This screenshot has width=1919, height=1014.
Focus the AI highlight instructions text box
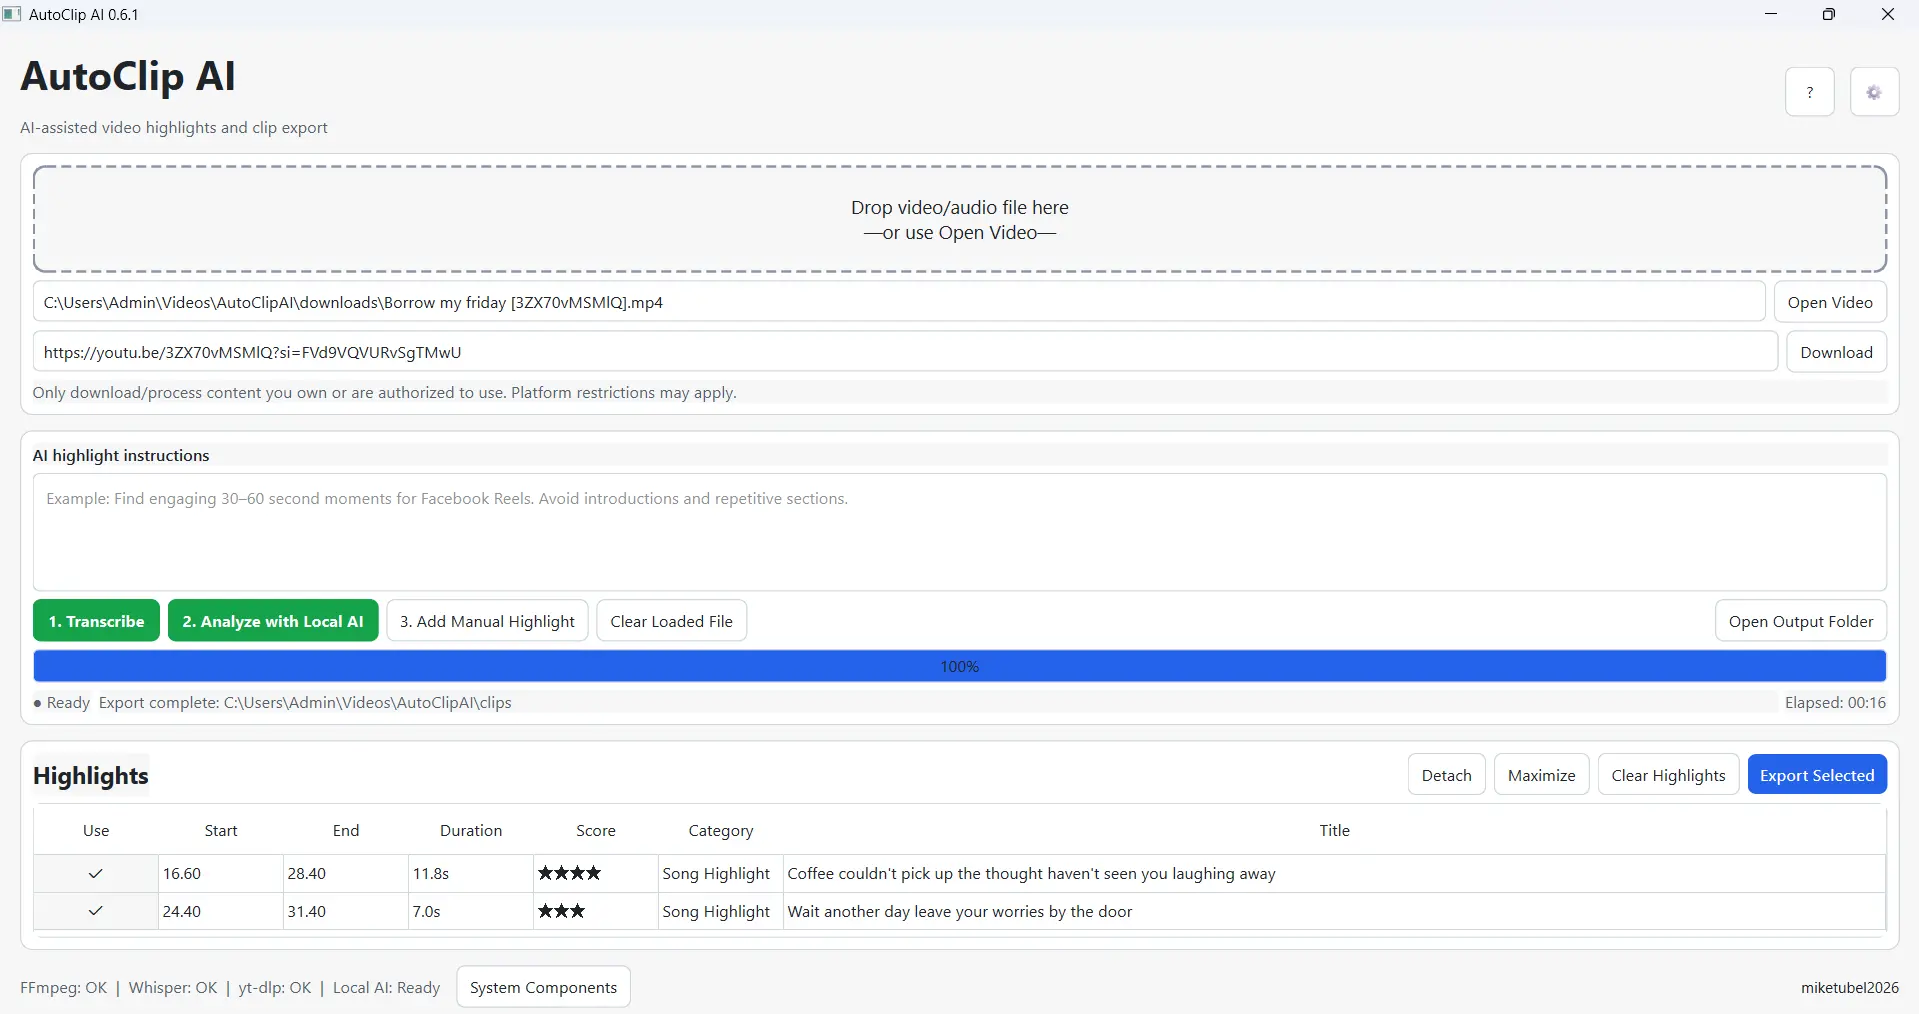[x=960, y=532]
